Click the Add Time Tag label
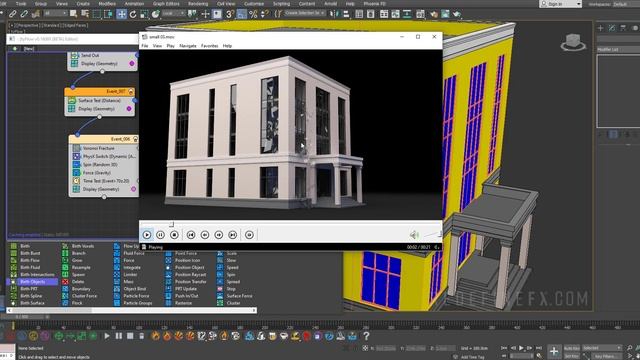The width and height of the screenshot is (640, 360). click(472, 357)
